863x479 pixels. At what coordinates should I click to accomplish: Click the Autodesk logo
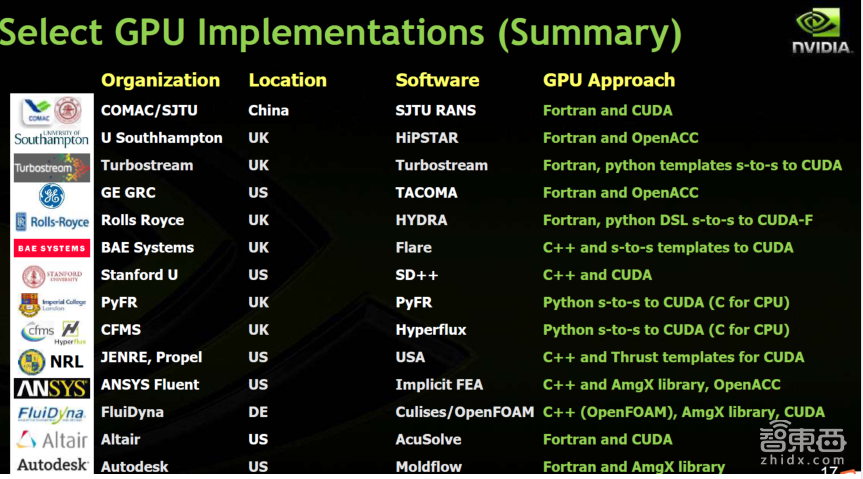pyautogui.click(x=51, y=465)
